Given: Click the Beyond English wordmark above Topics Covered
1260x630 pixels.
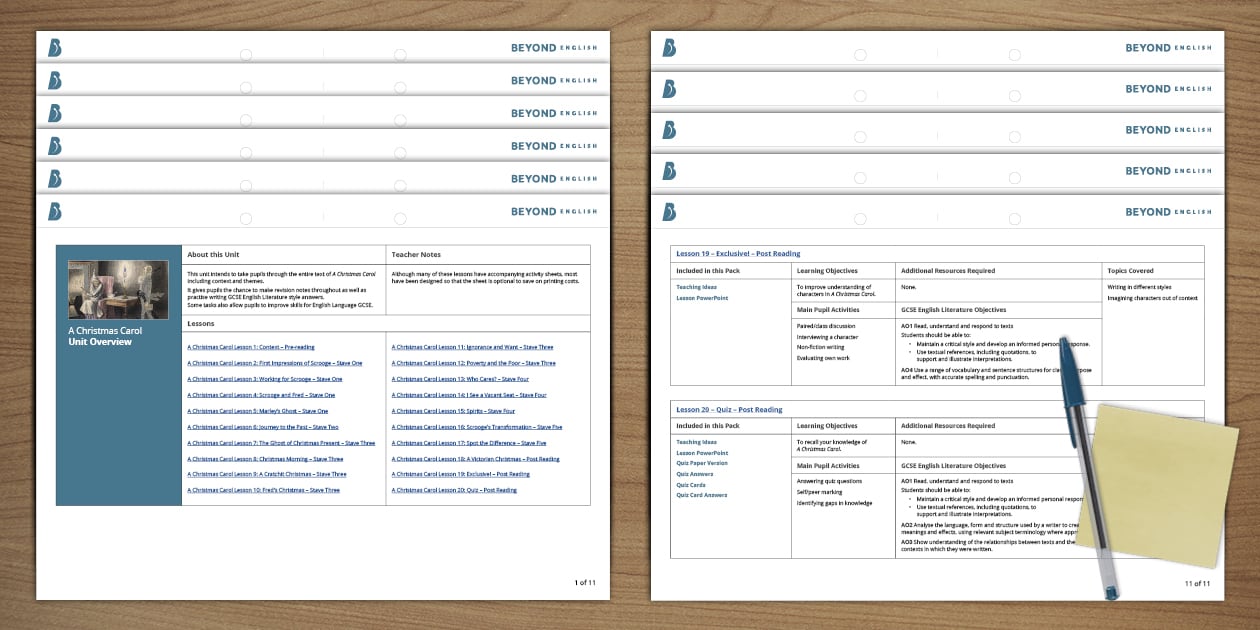Looking at the screenshot, I should 1168,211.
